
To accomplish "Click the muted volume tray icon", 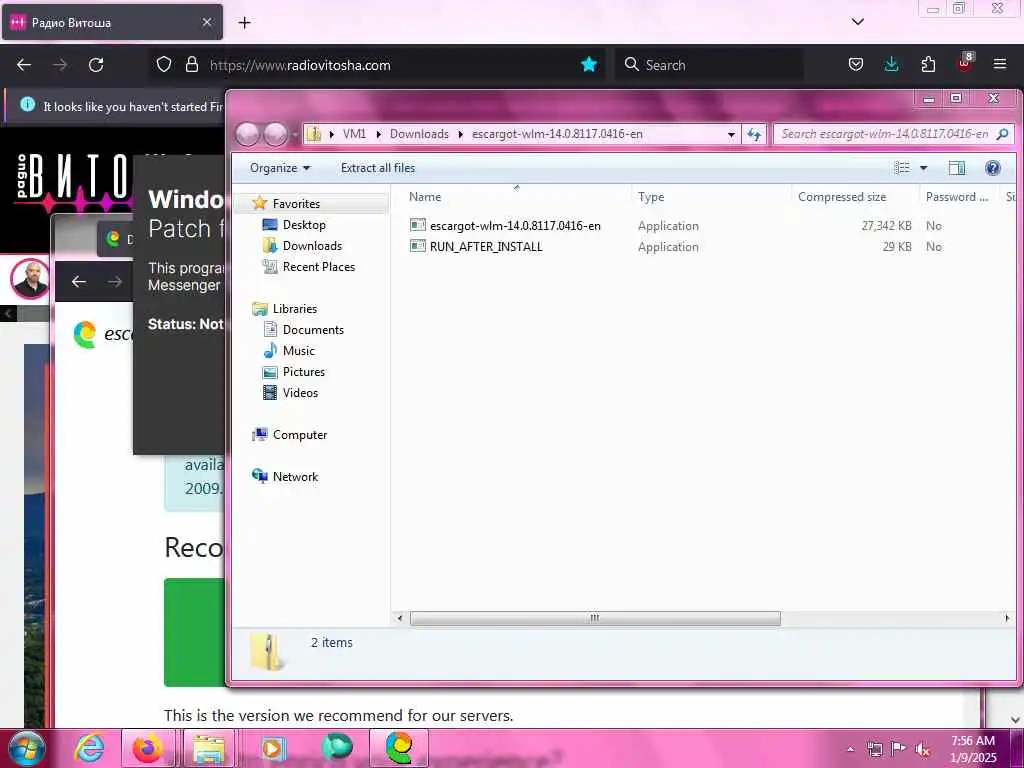I will [922, 749].
